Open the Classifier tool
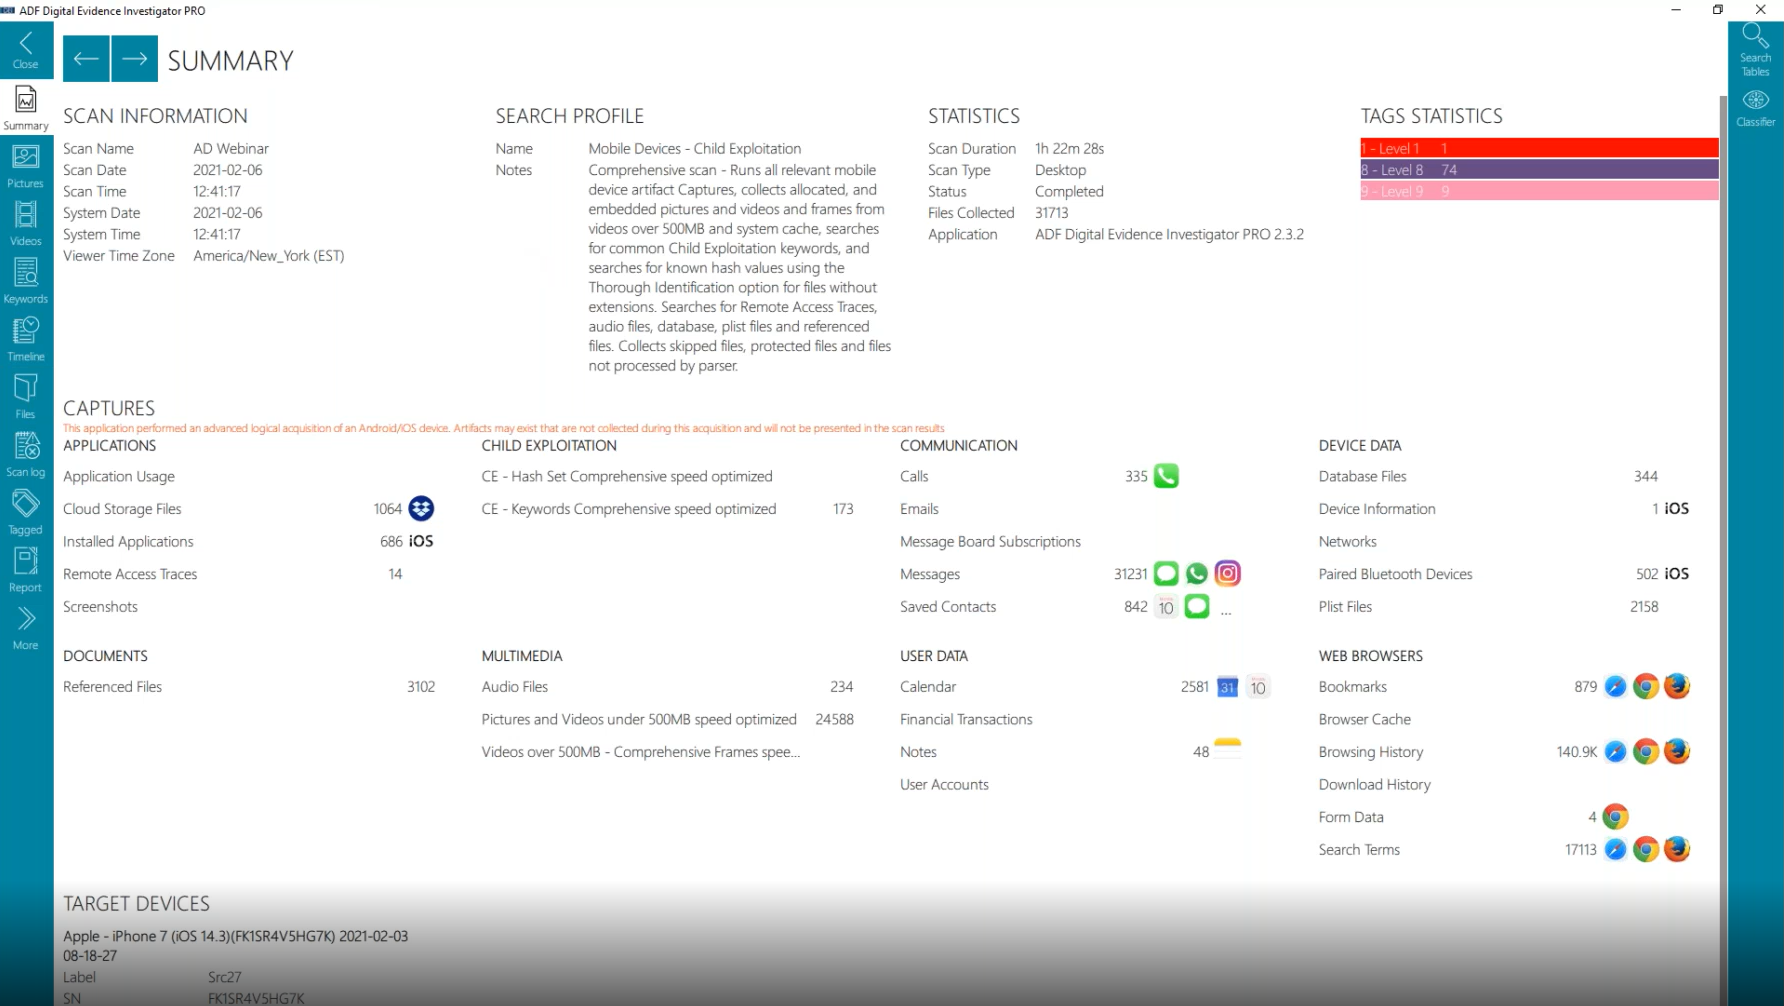Image resolution: width=1784 pixels, height=1006 pixels. coord(1756,108)
